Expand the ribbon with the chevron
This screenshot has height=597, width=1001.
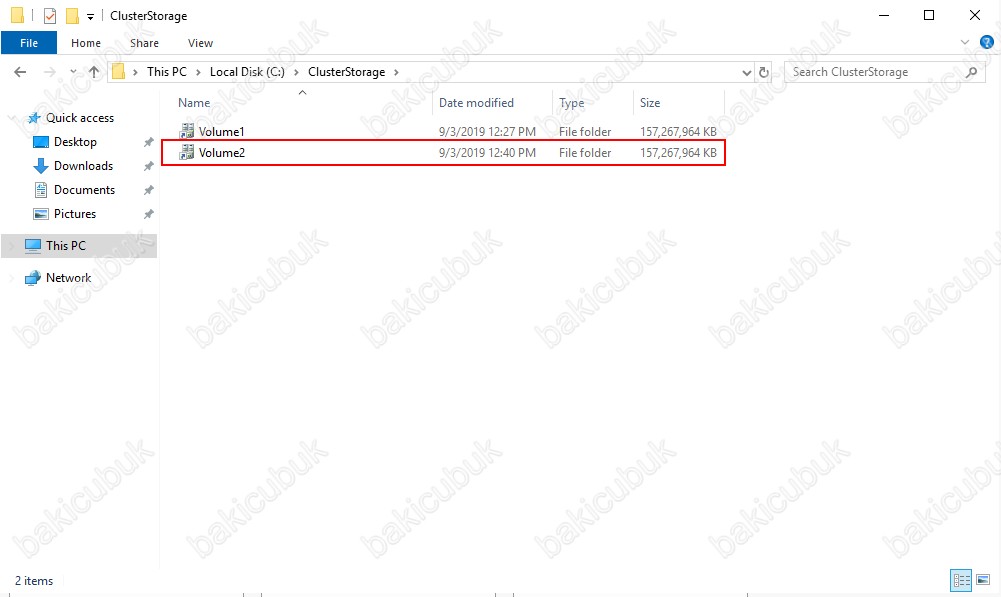965,43
